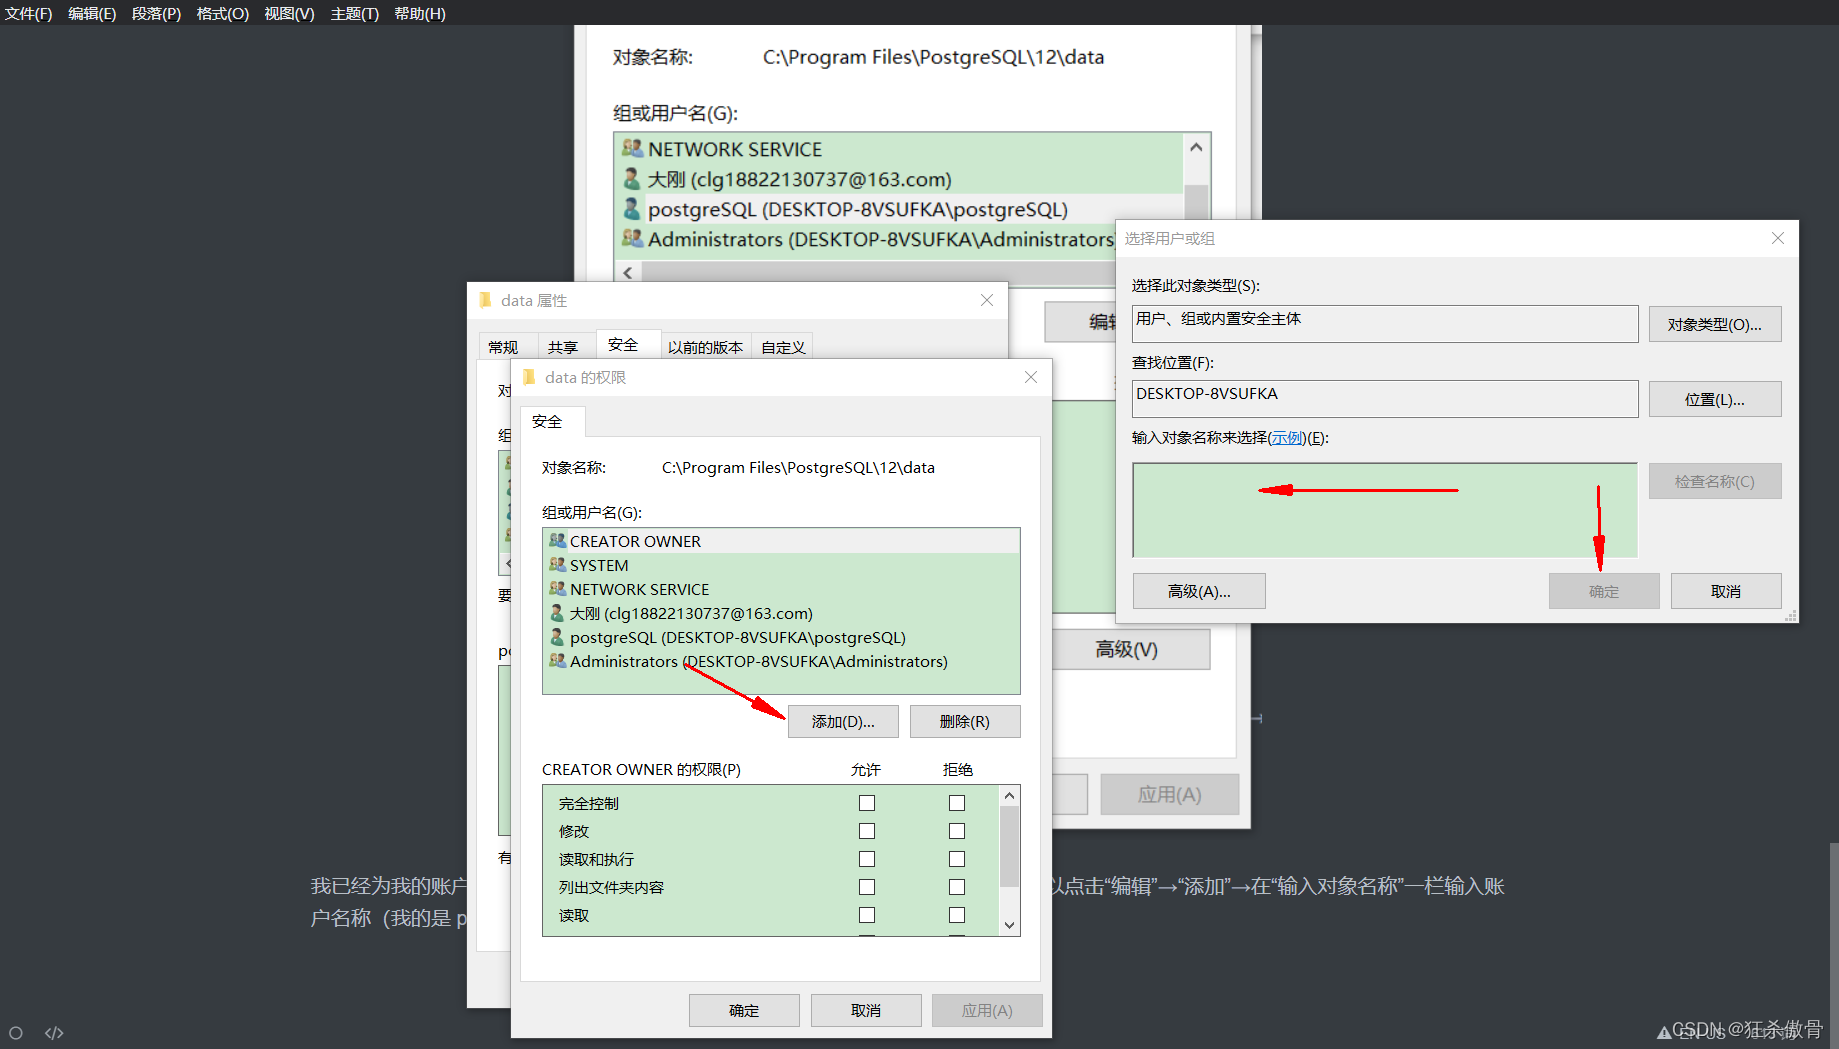Click the CREATOR OWNER group icon
This screenshot has height=1049, width=1839.
point(558,541)
